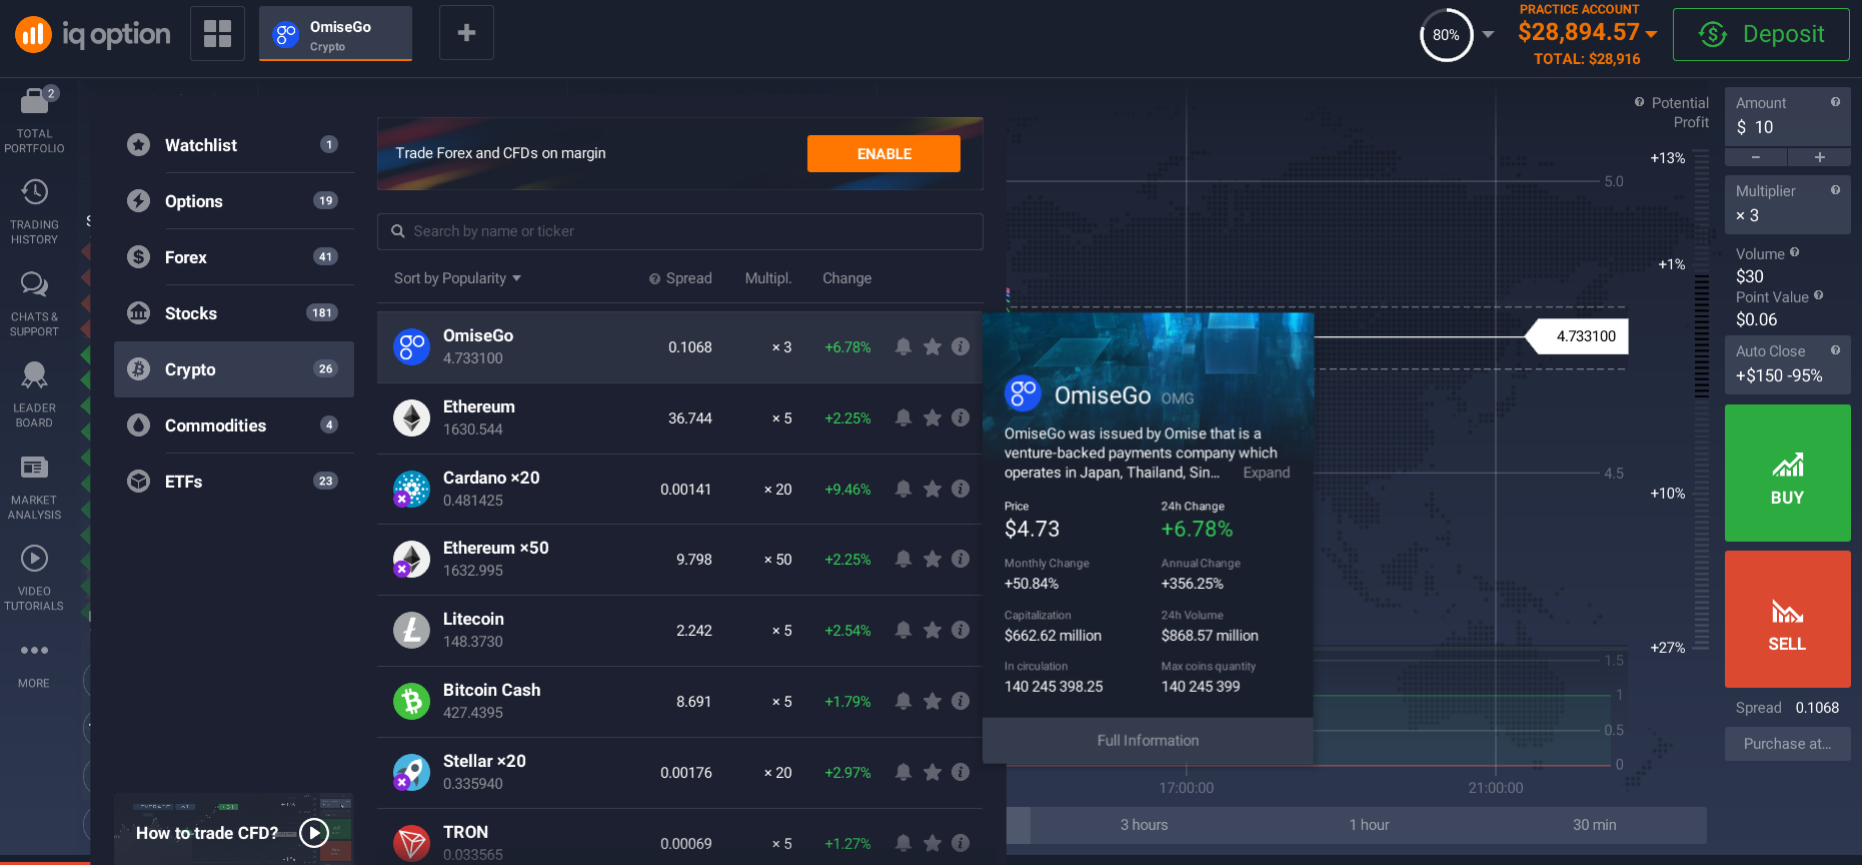Select the 1 hour chart timeframe
The height and width of the screenshot is (865, 1862).
point(1369,825)
